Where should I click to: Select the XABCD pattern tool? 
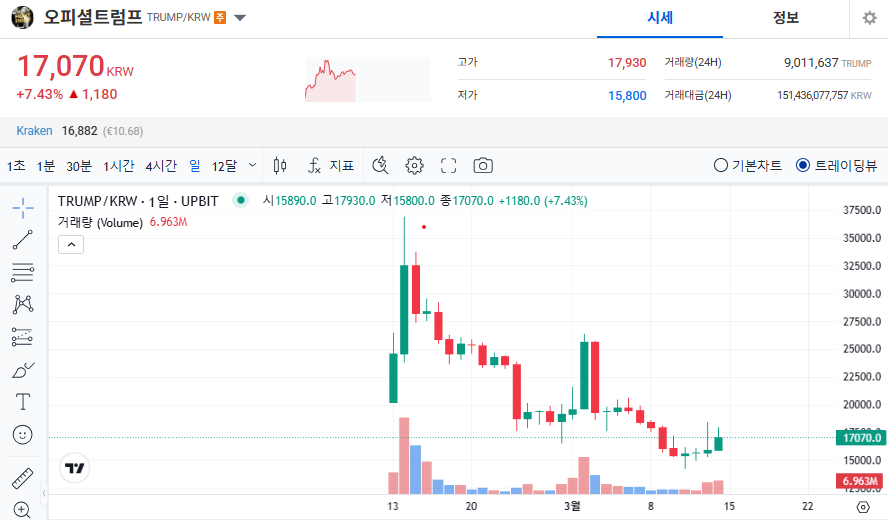23,305
